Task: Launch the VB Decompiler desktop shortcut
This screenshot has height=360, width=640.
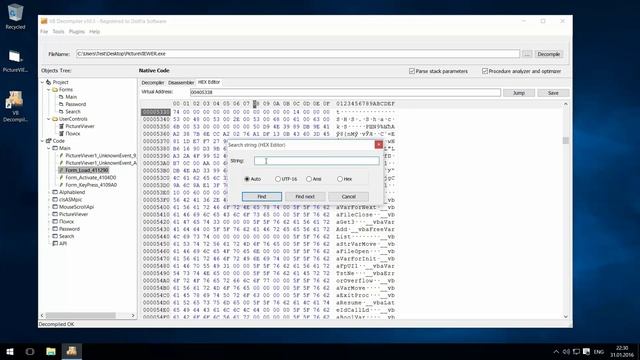Action: point(15,100)
